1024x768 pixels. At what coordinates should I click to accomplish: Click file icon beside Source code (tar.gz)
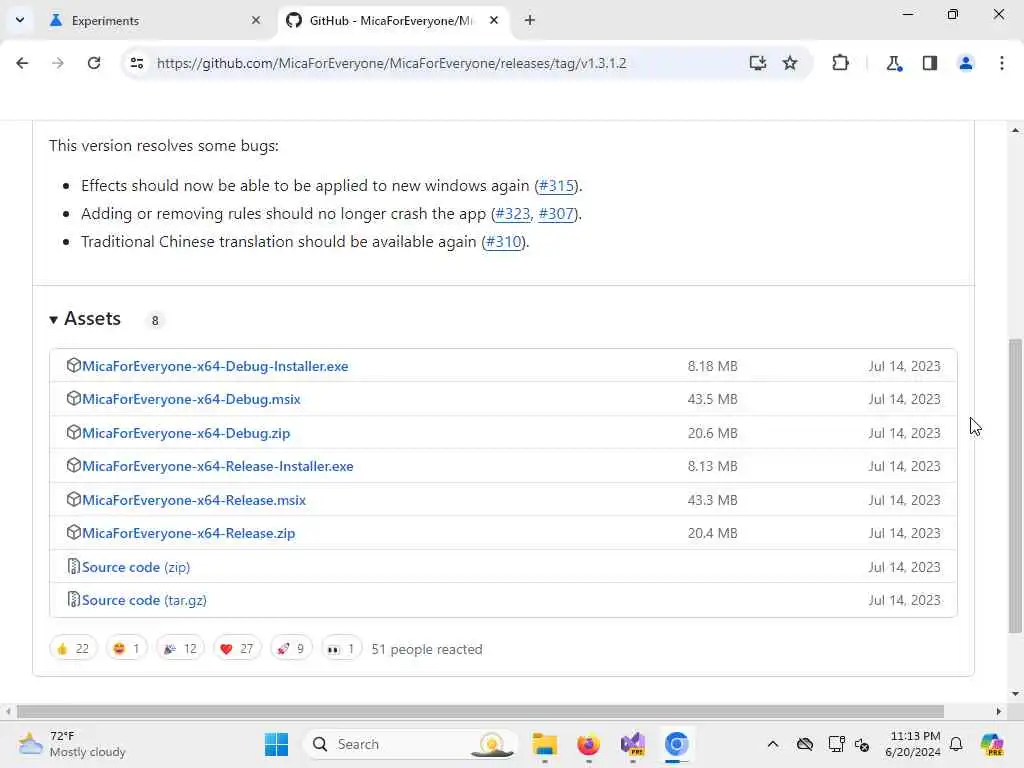[x=73, y=600]
